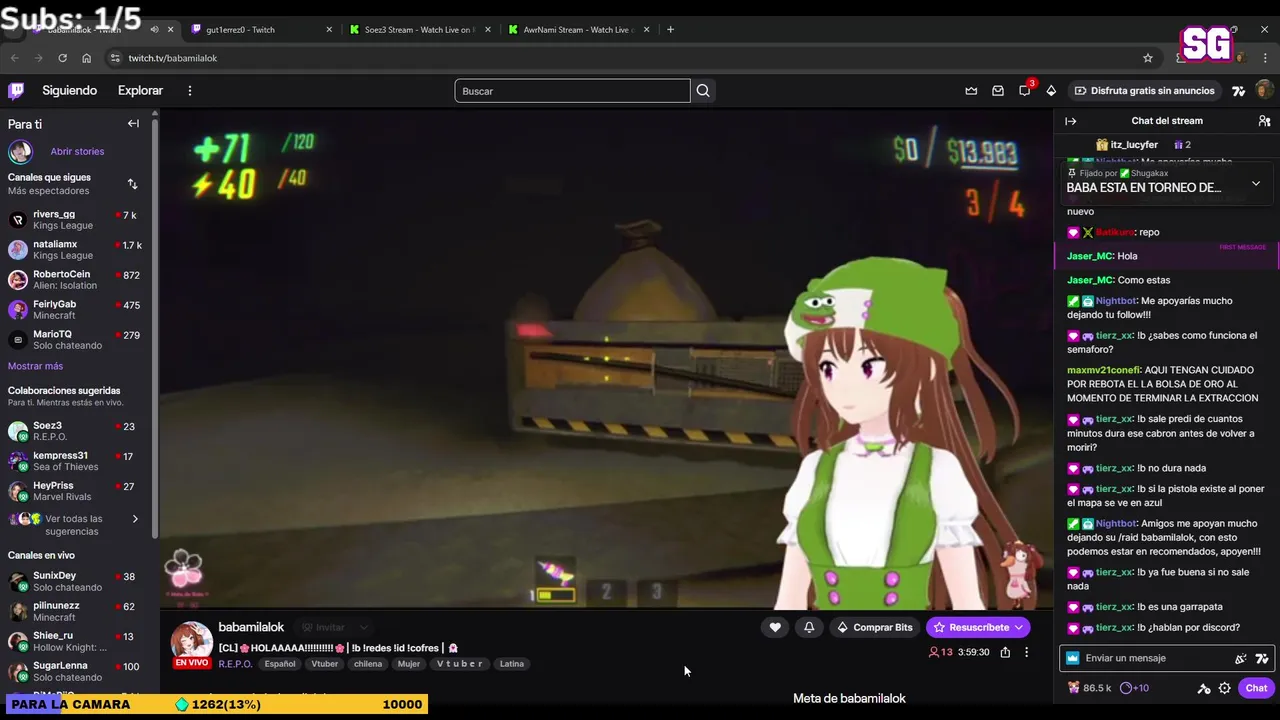Open the user avatar menu in top bar
The height and width of the screenshot is (720, 1280).
point(1264,91)
